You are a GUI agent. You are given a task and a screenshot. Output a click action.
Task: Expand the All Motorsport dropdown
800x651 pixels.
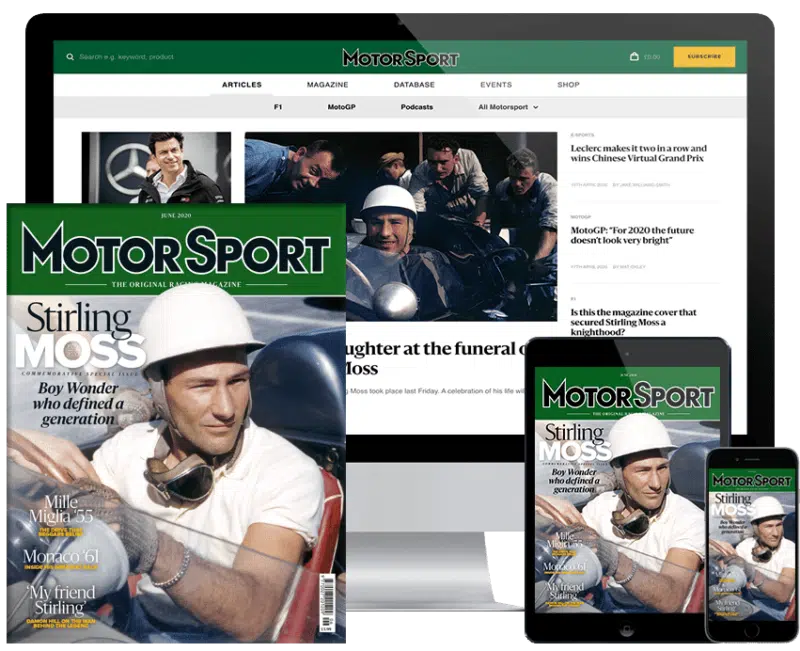tap(508, 107)
